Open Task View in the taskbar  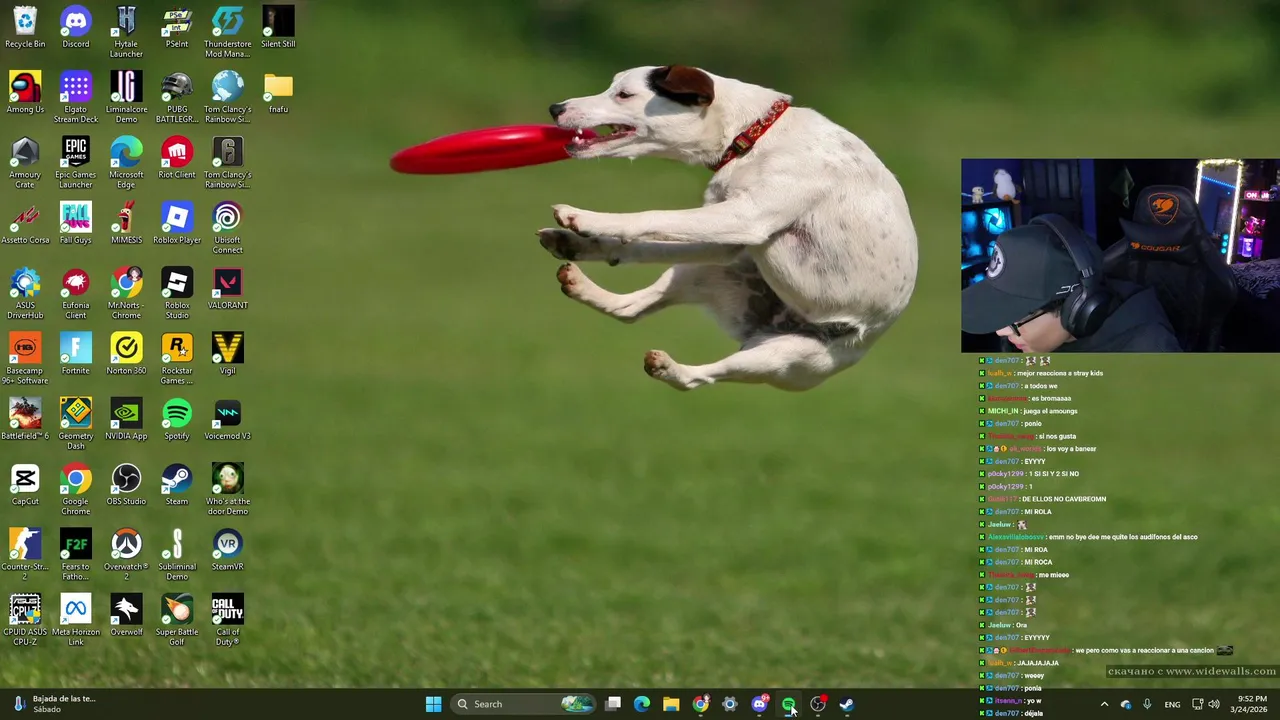tap(613, 704)
